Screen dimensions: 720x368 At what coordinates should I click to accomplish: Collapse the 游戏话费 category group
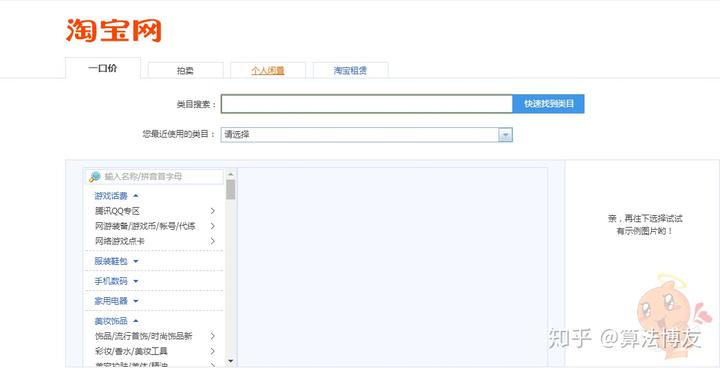click(x=116, y=196)
